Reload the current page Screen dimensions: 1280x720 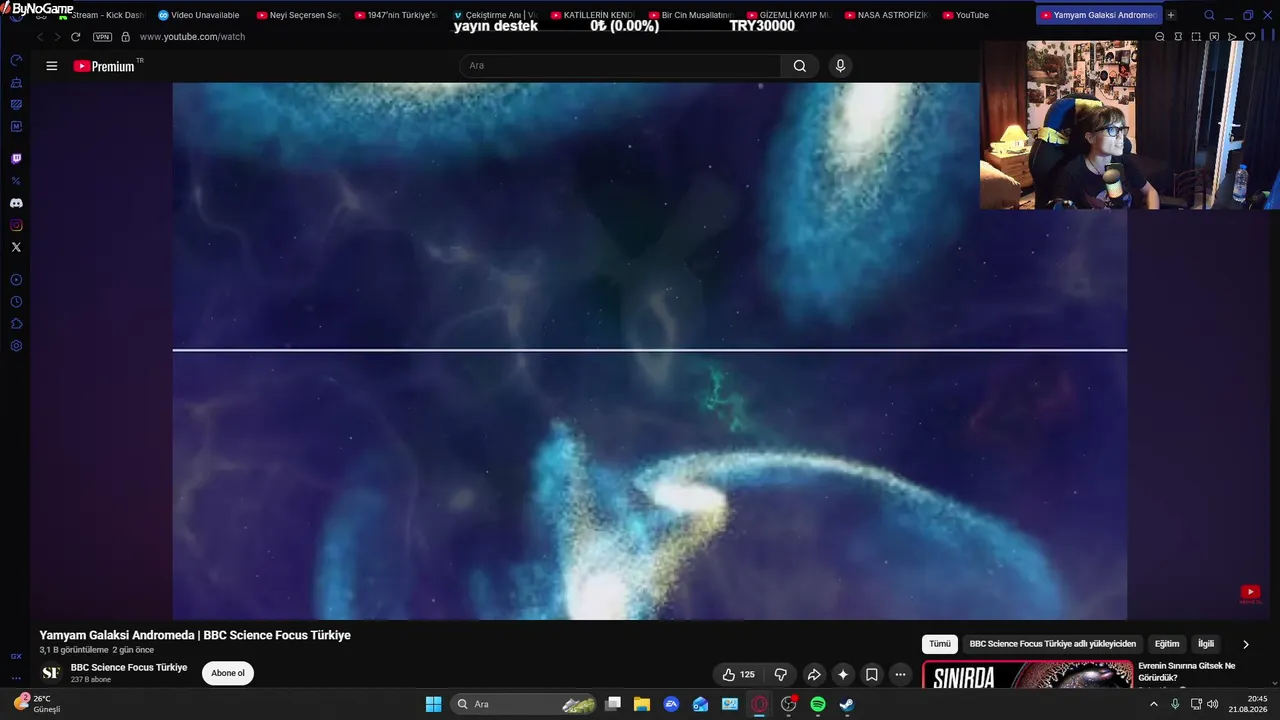pos(75,37)
